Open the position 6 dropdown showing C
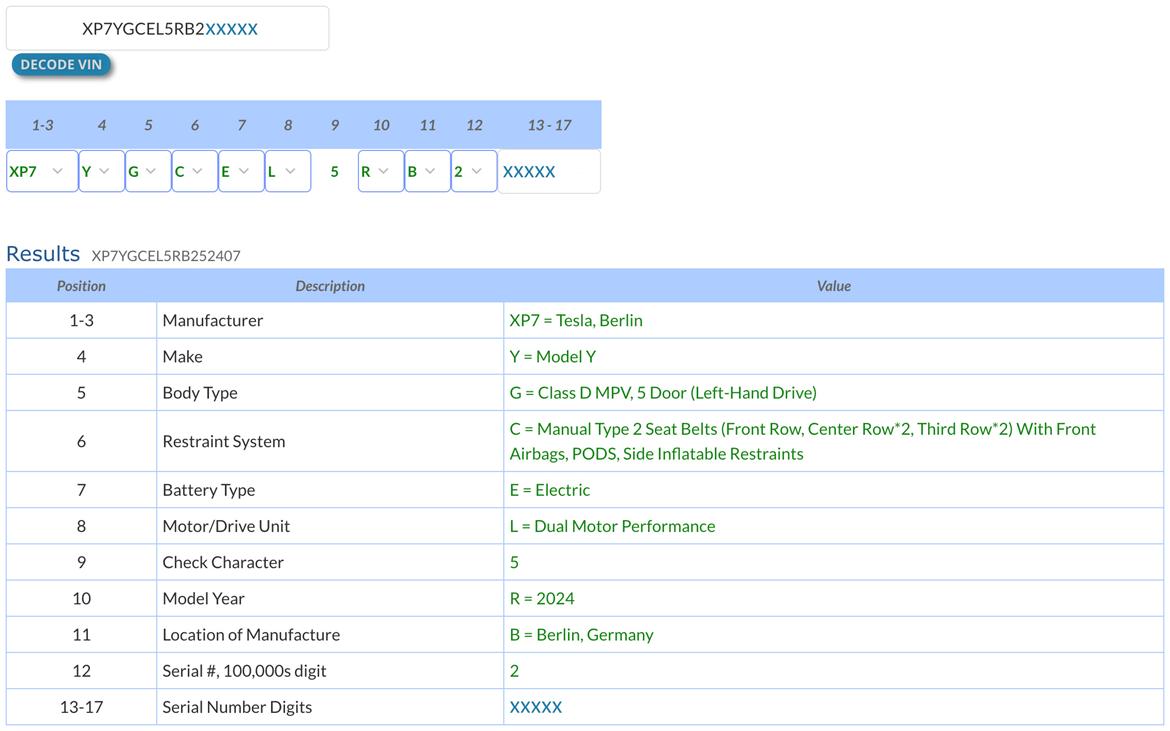 click(x=195, y=171)
